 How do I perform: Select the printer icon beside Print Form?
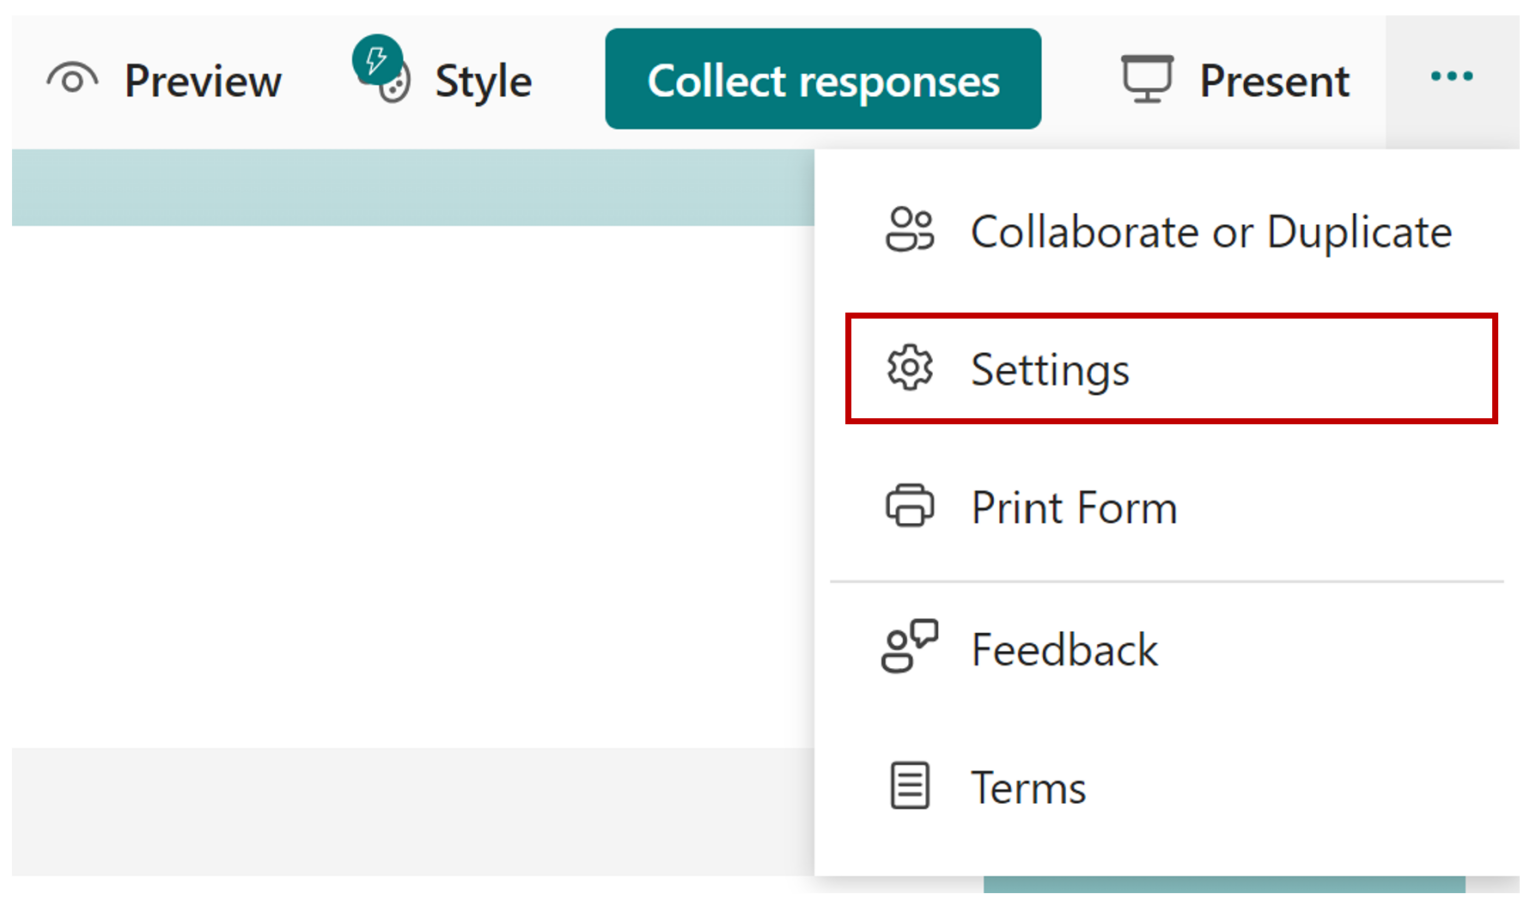pos(909,507)
